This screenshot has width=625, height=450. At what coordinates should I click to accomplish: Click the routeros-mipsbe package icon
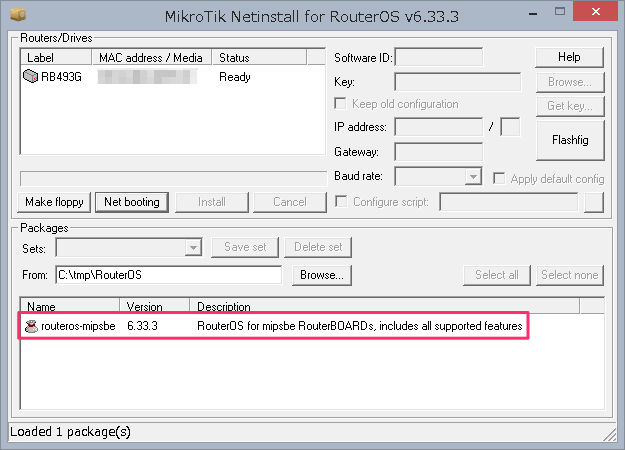(31, 326)
